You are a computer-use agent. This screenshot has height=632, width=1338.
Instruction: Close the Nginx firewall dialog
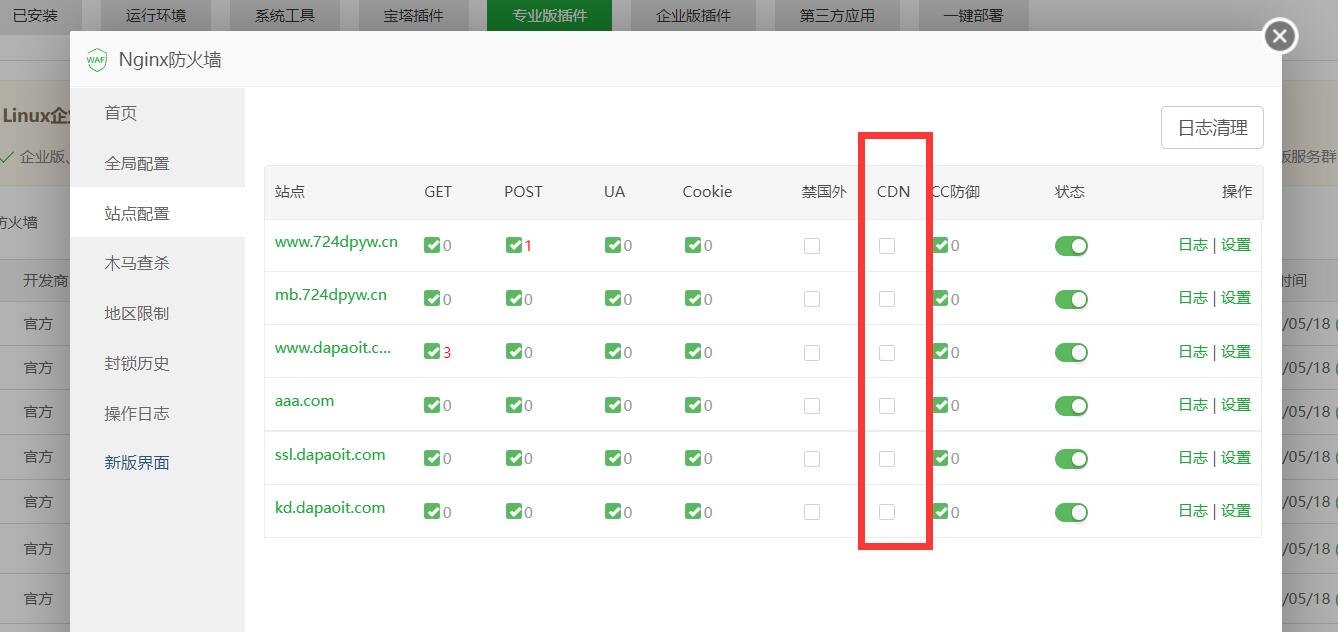point(1280,37)
